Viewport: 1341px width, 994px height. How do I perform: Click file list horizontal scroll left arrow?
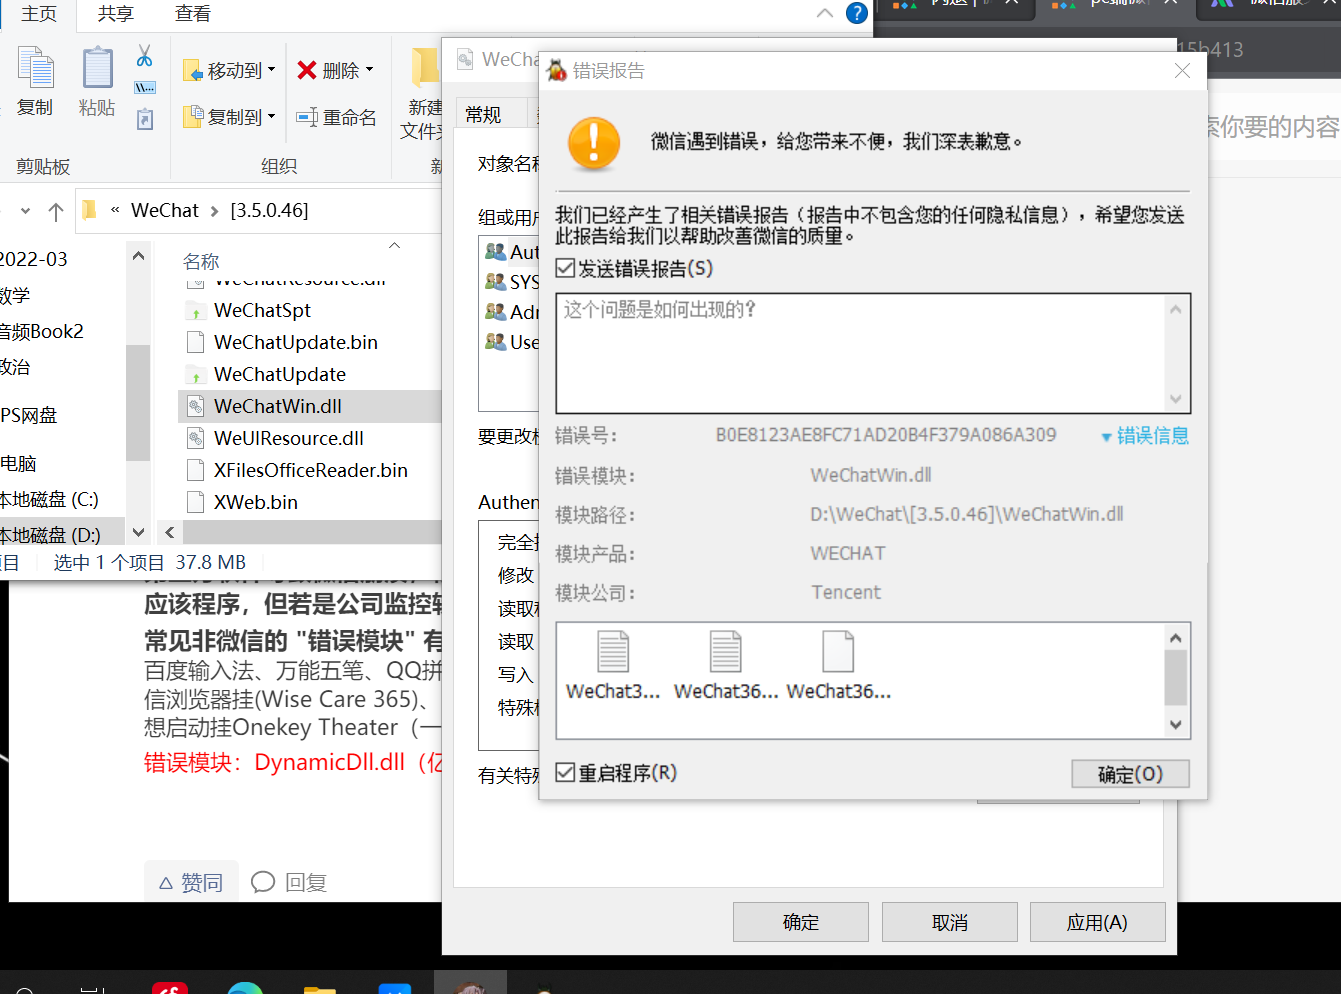170,532
